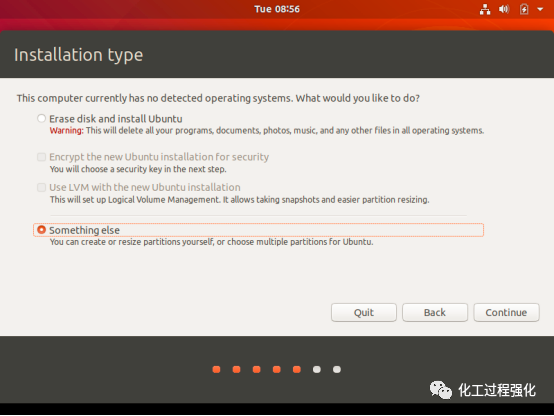Click the battery charging icon in top bar
This screenshot has width=554, height=416.
point(524,9)
